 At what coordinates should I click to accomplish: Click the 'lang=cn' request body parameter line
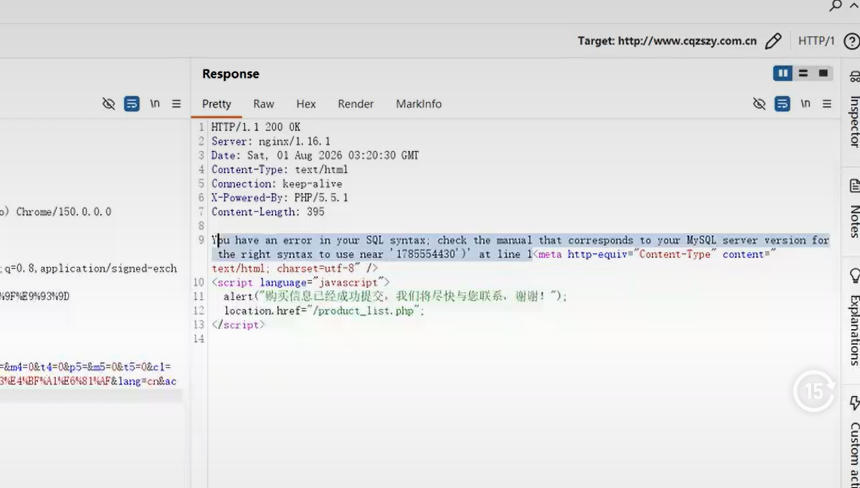click(88, 381)
